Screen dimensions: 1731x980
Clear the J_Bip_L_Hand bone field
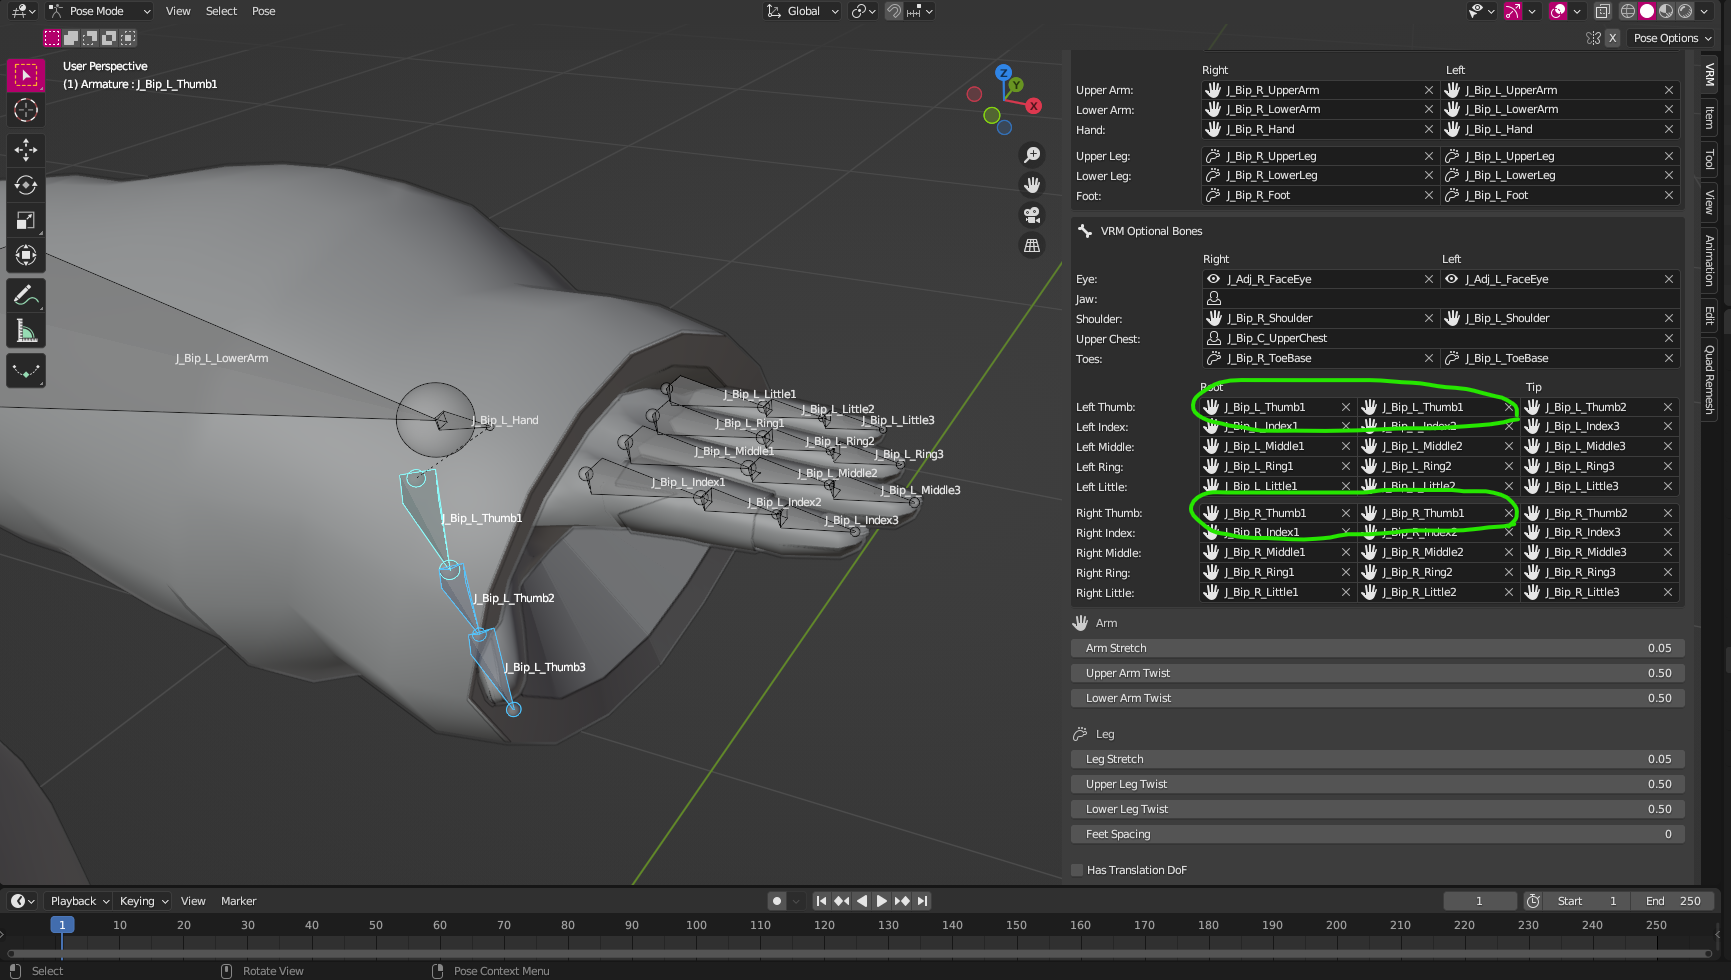tap(1668, 129)
